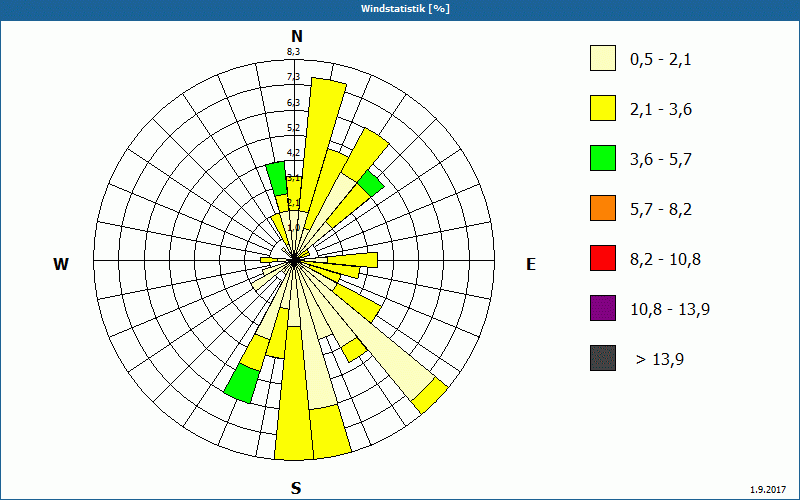Viewport: 800px width, 500px height.
Task: Click the legend label '10,8 - 13,9'
Action: point(670,310)
